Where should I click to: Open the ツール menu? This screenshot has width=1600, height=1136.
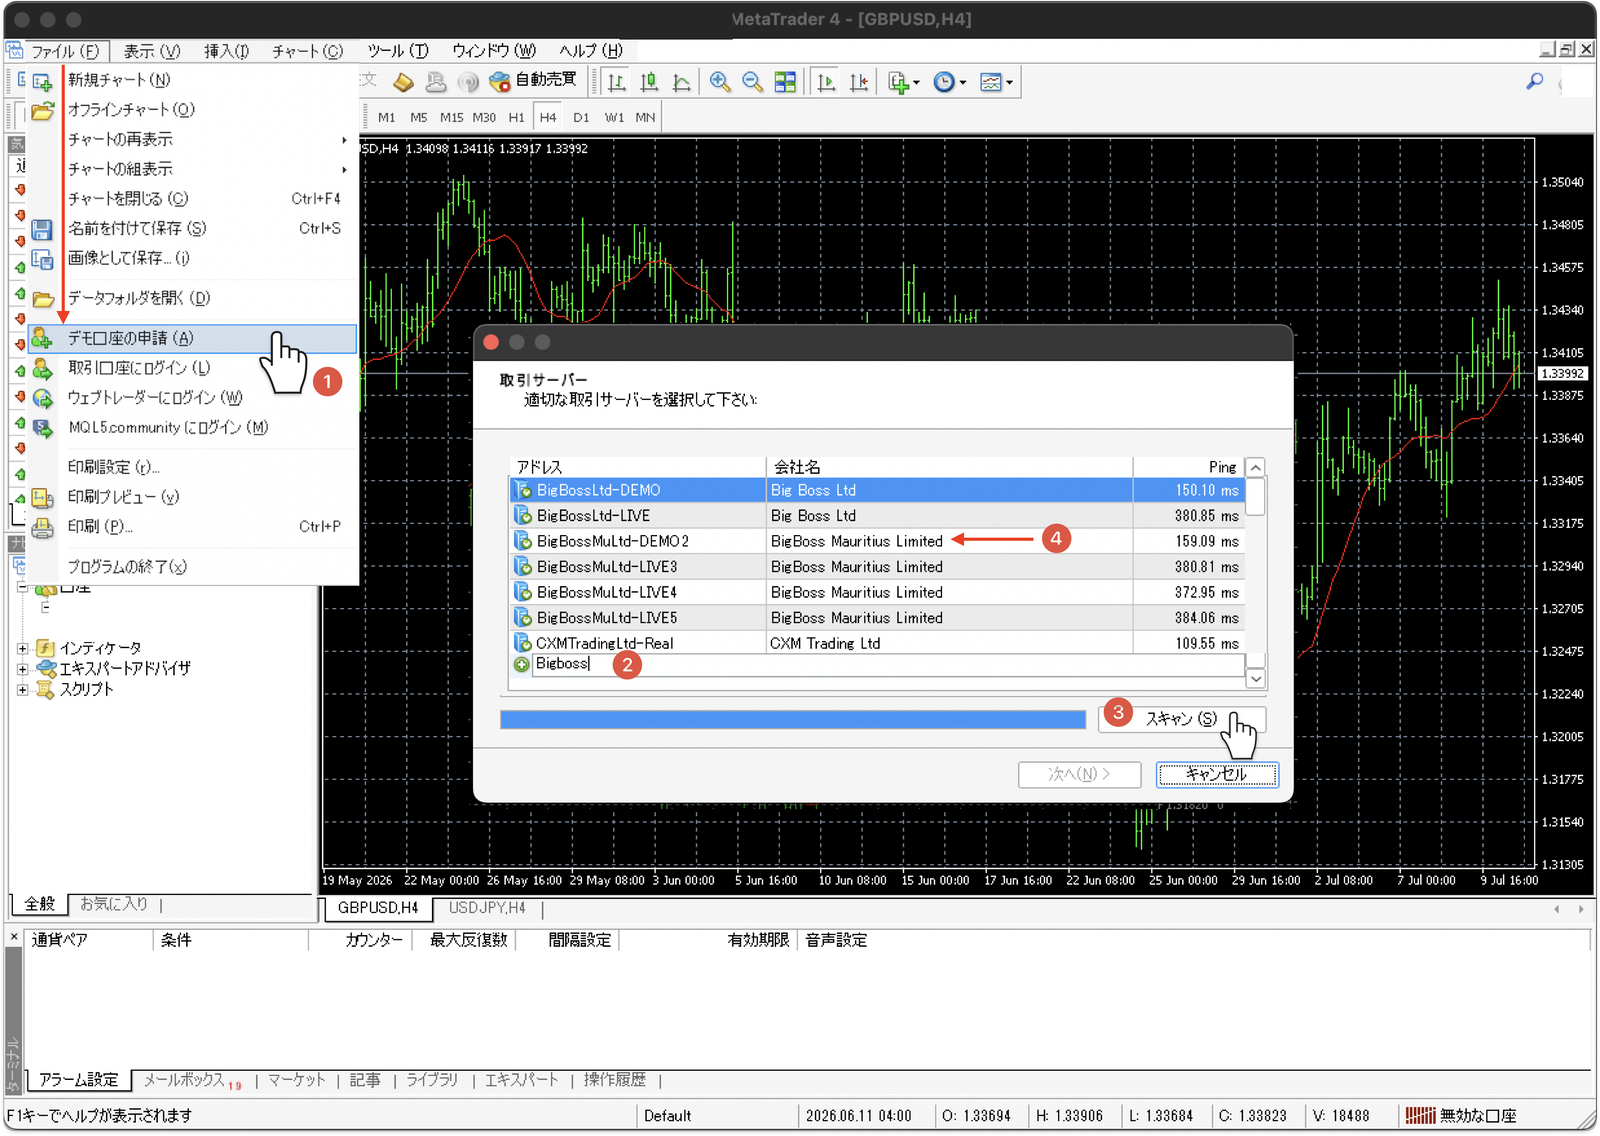[x=397, y=51]
